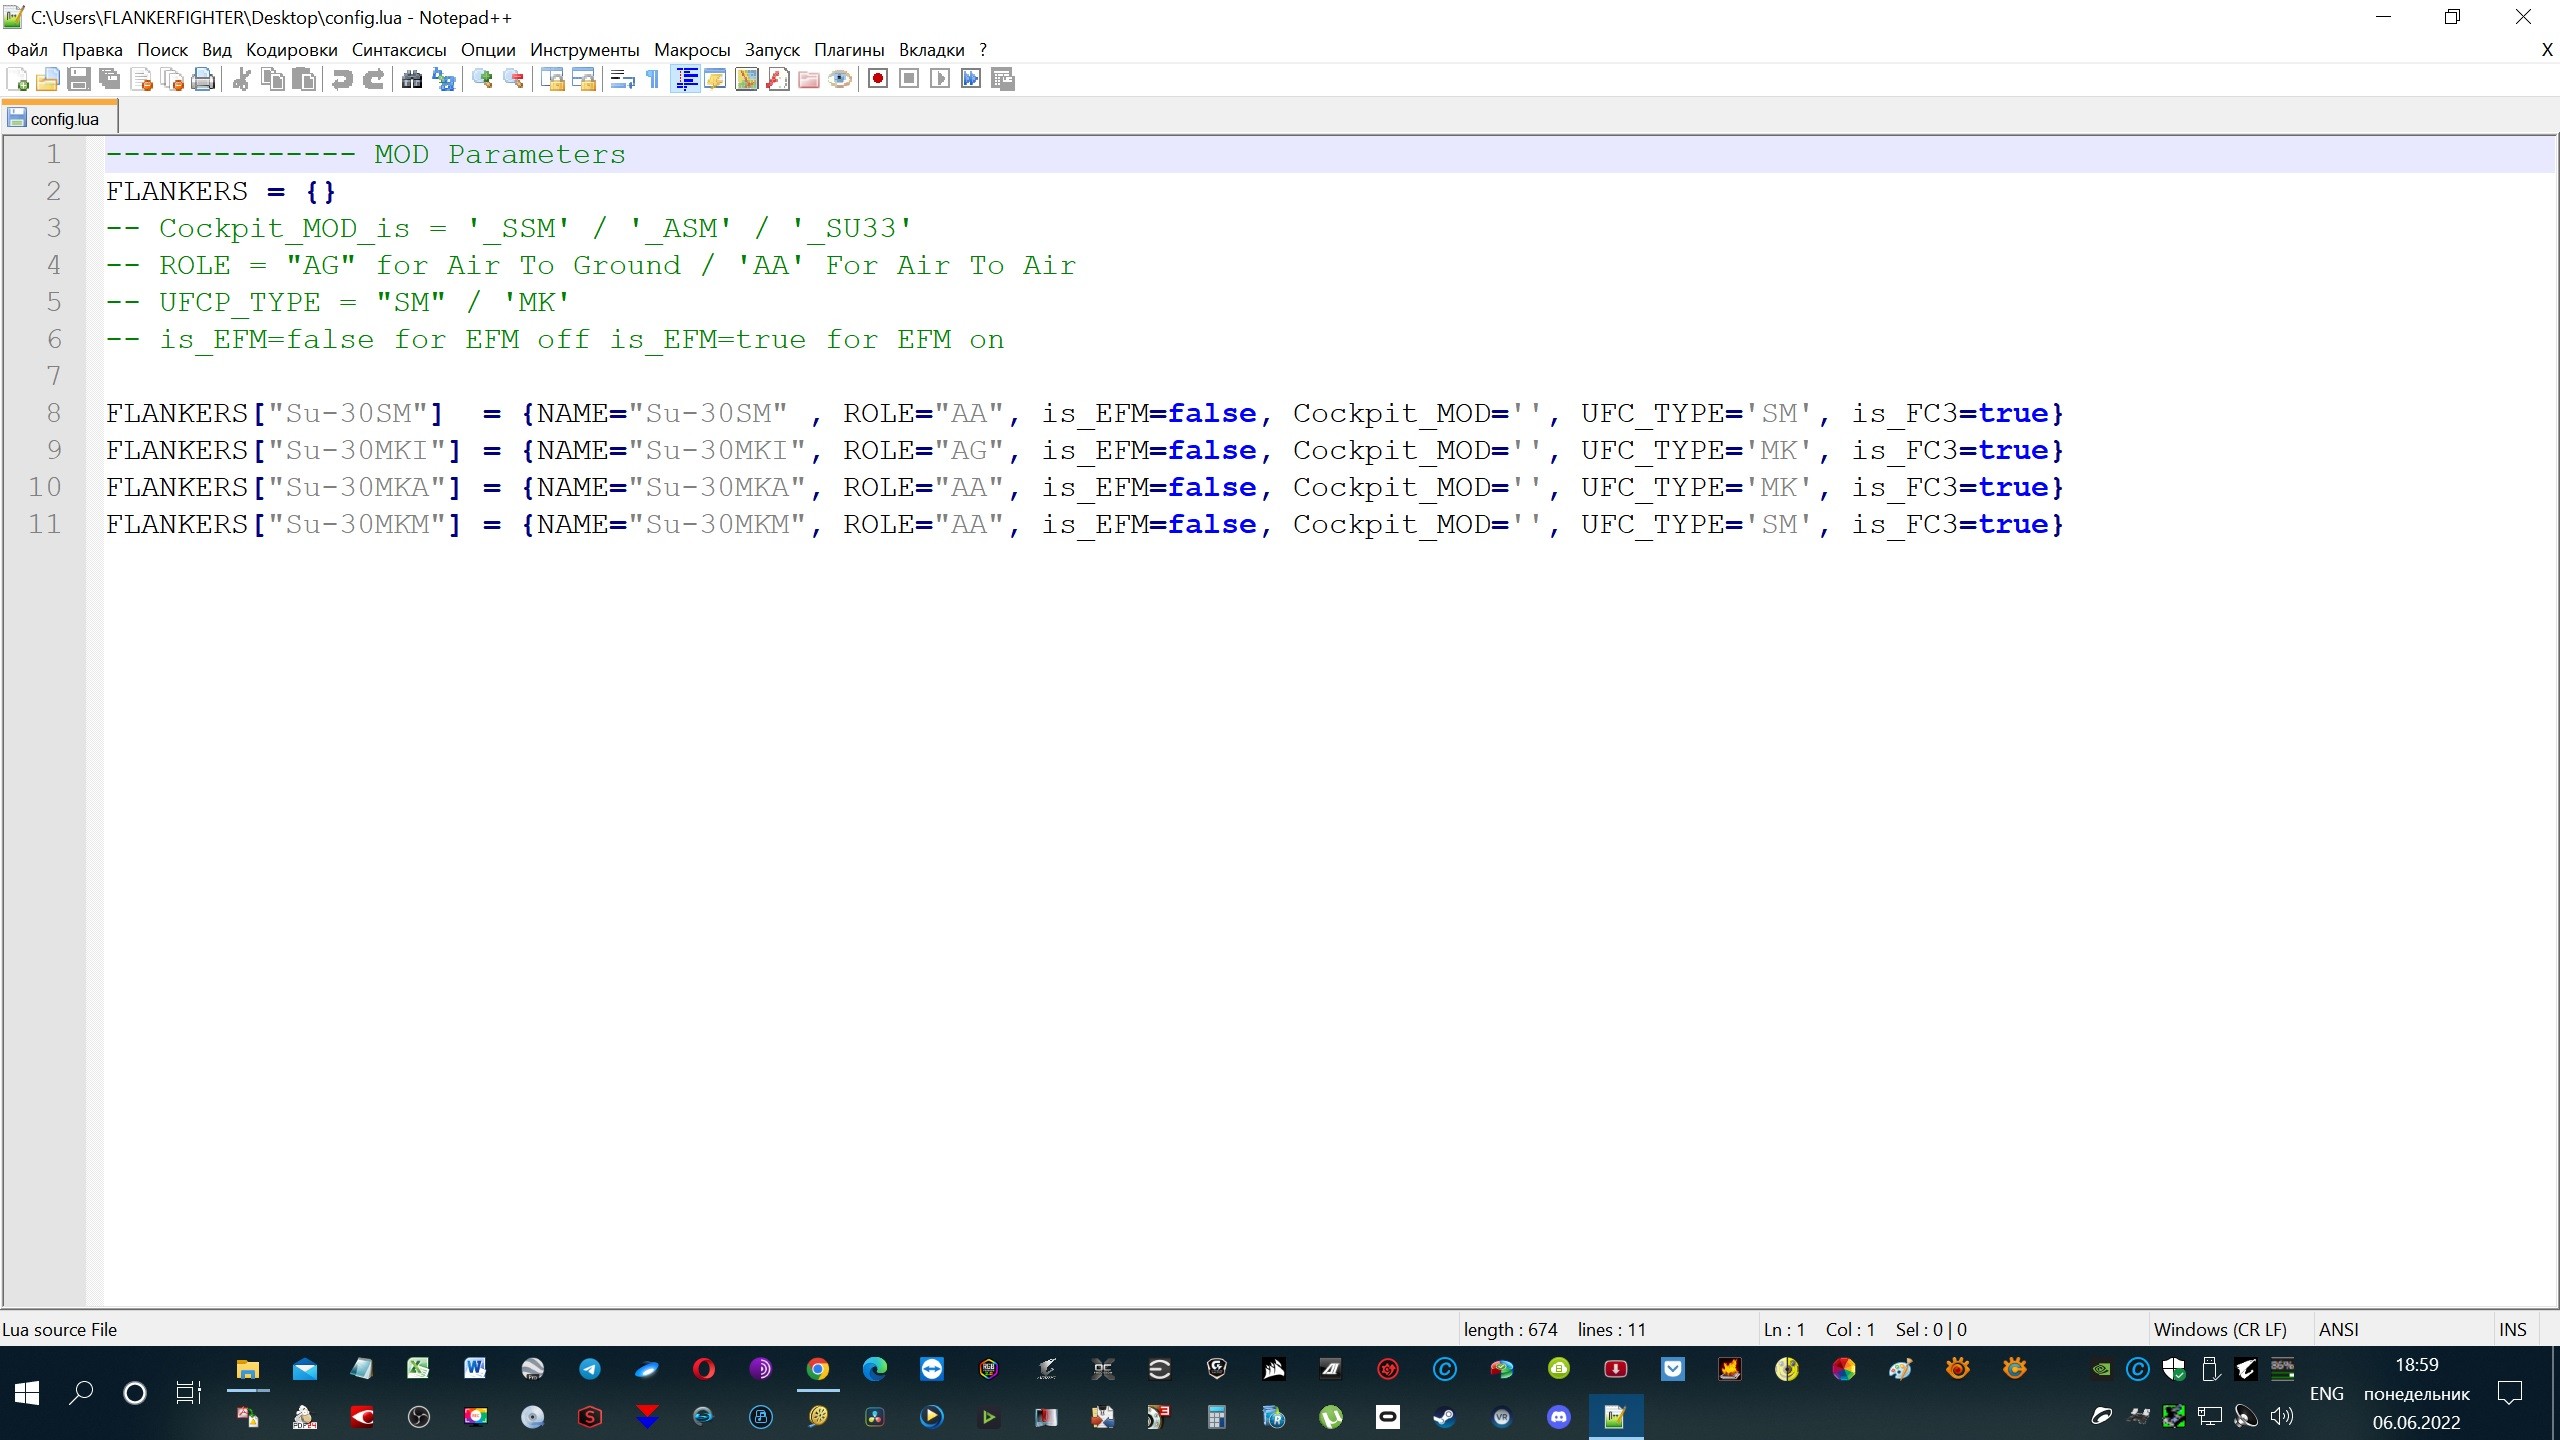Zoom out with the red minus magnifier

click(x=513, y=79)
